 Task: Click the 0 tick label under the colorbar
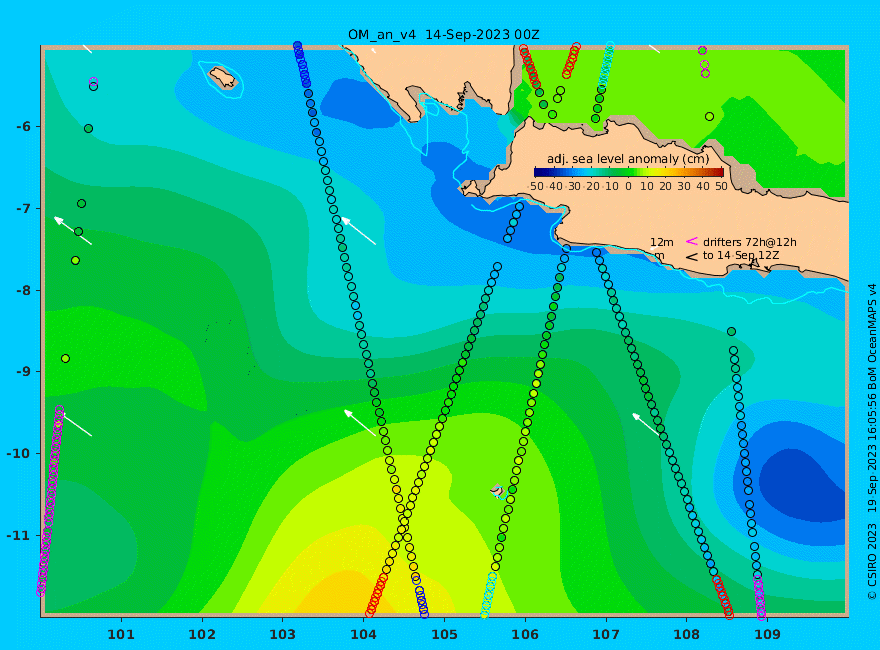(629, 186)
